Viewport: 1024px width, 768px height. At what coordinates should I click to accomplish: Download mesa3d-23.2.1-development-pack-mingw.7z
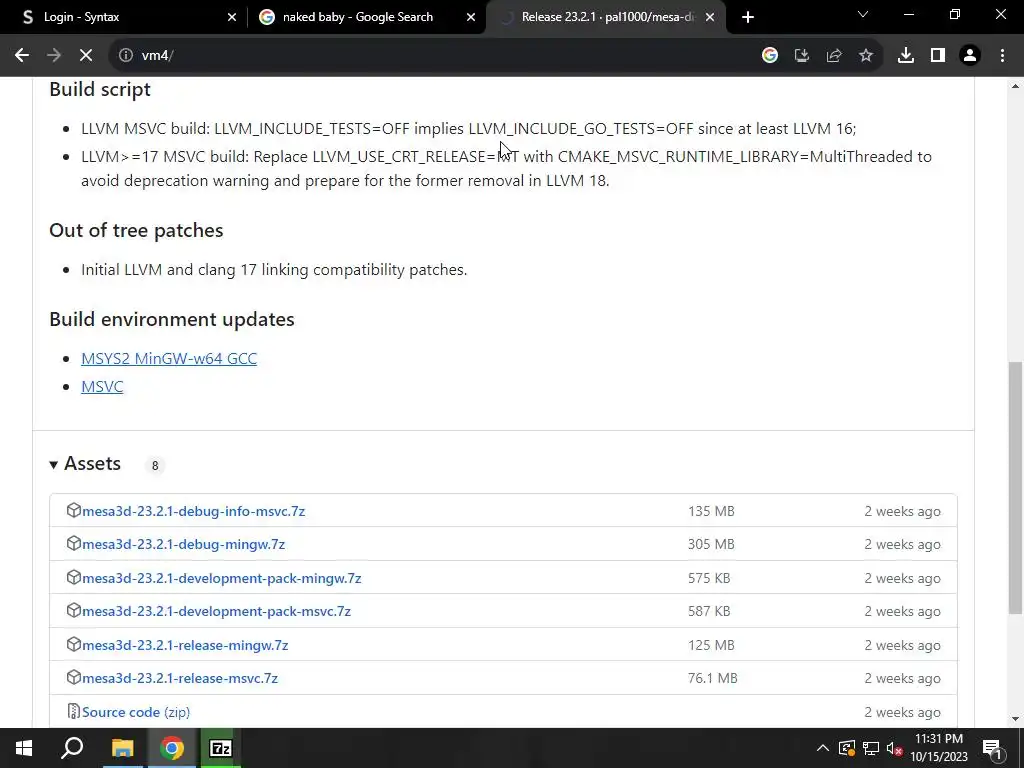221,579
